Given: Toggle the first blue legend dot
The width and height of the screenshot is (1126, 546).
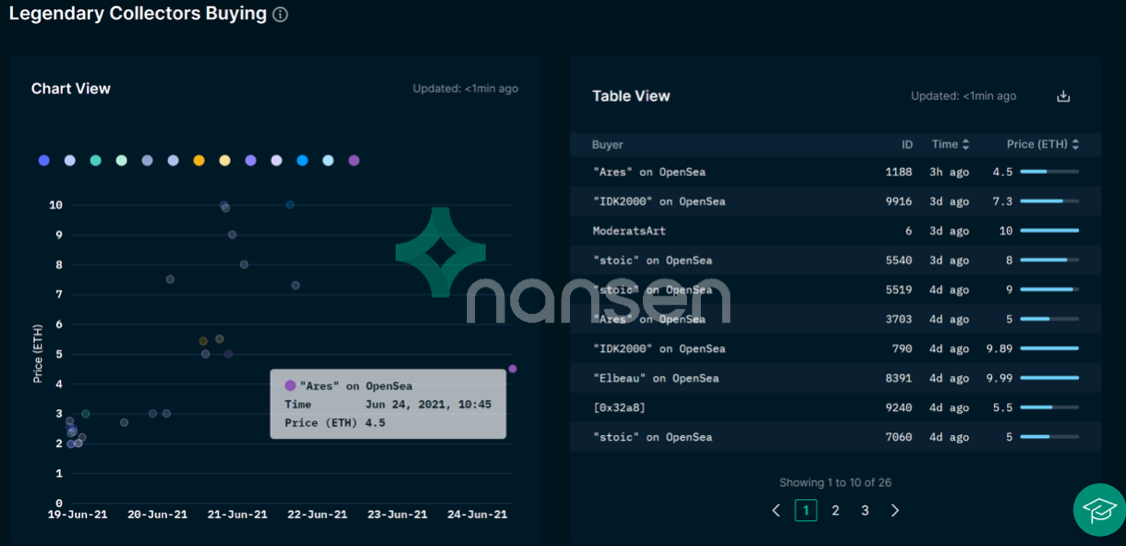Looking at the screenshot, I should click(44, 160).
